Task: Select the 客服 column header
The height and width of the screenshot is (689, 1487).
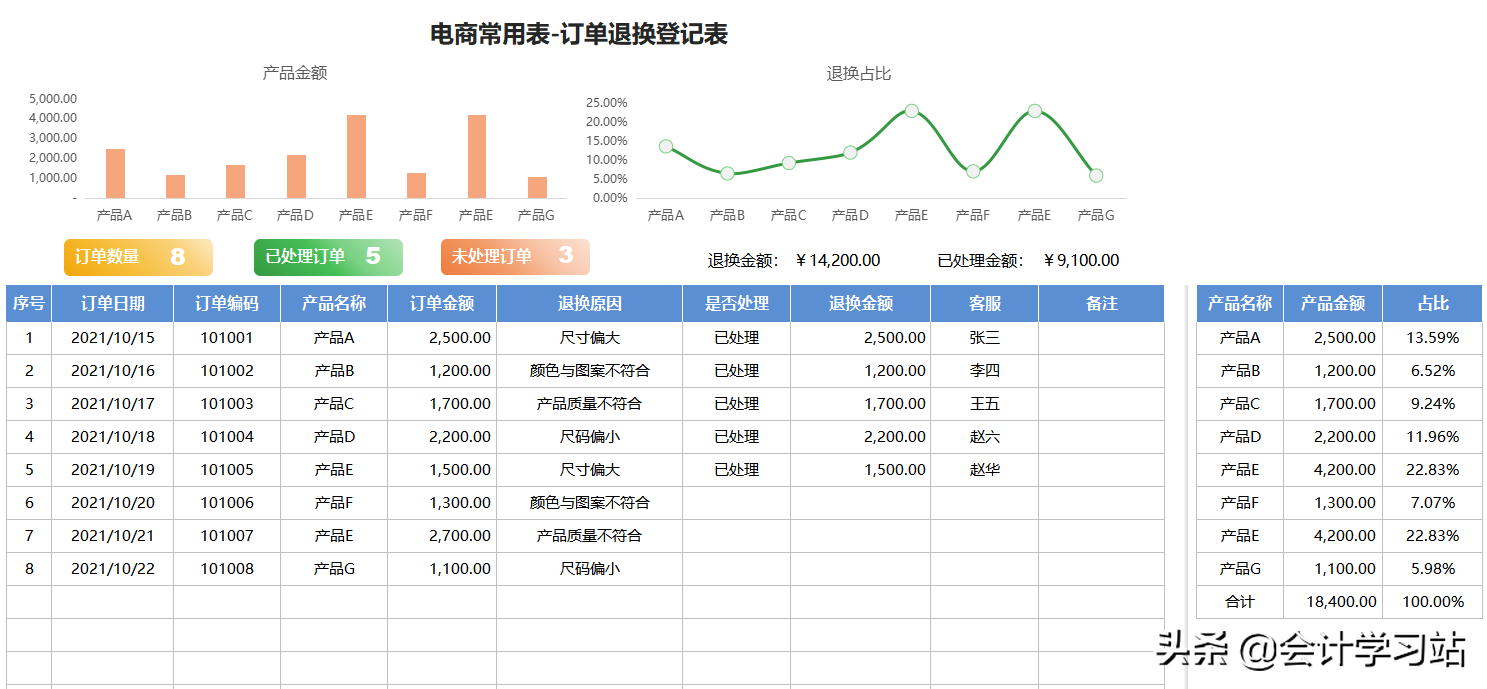Action: (x=985, y=303)
